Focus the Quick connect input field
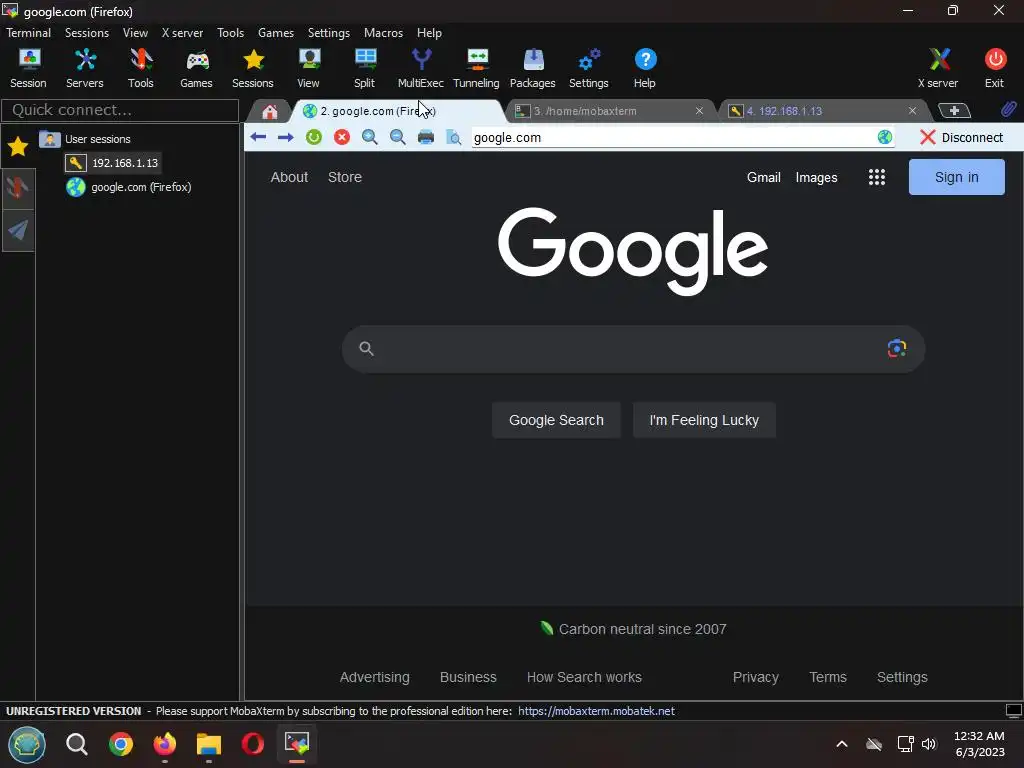 click(120, 110)
